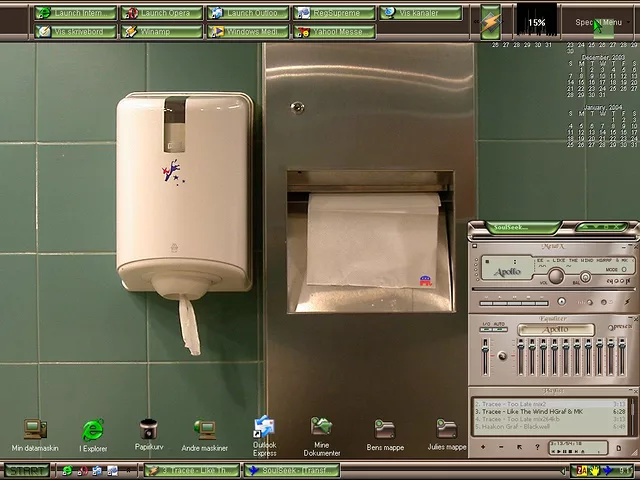This screenshot has width=640, height=480.
Task: Open Mine Dokumenter folder
Action: [321, 429]
